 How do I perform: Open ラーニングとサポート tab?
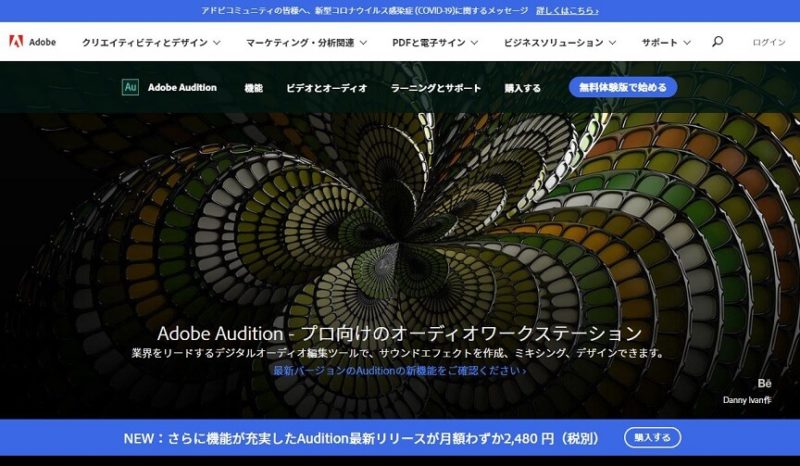pos(436,88)
